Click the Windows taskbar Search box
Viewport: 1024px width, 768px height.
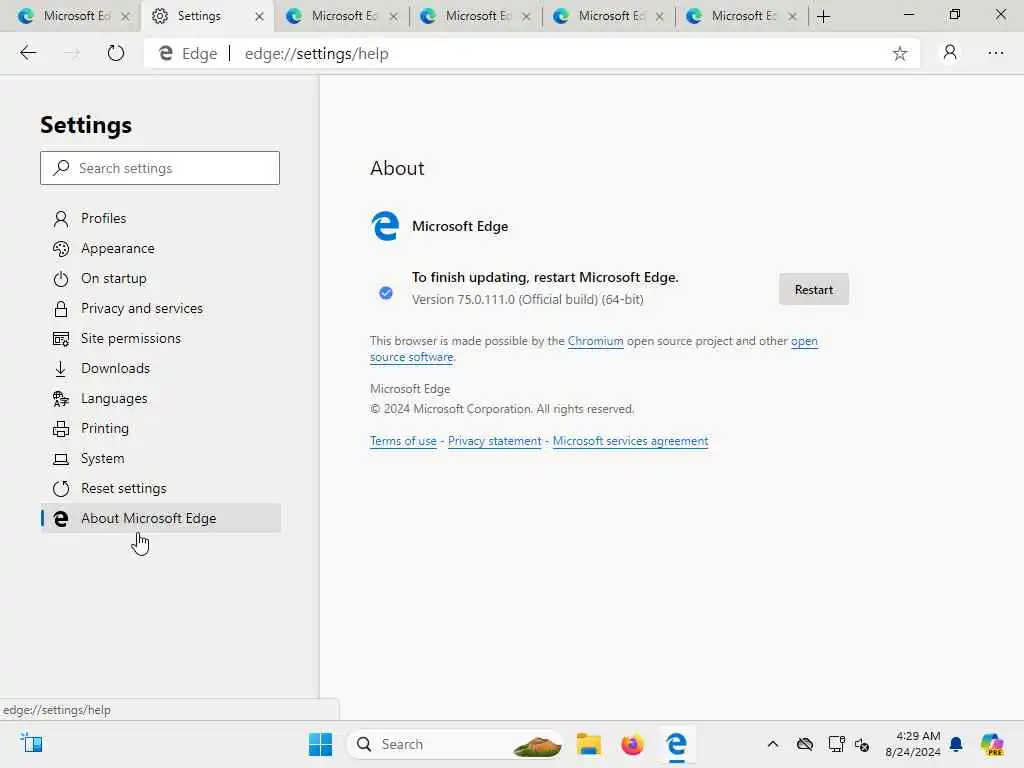pos(455,744)
